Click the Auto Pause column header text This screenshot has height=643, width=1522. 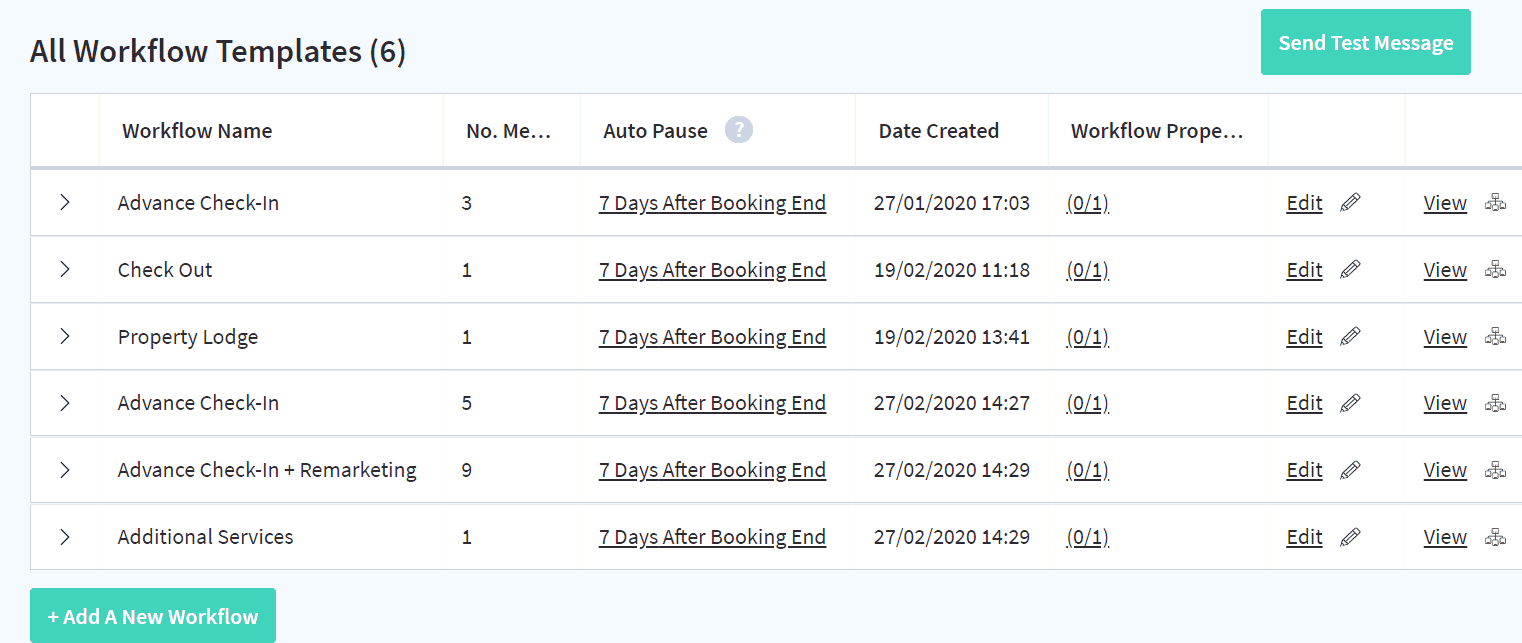point(655,131)
